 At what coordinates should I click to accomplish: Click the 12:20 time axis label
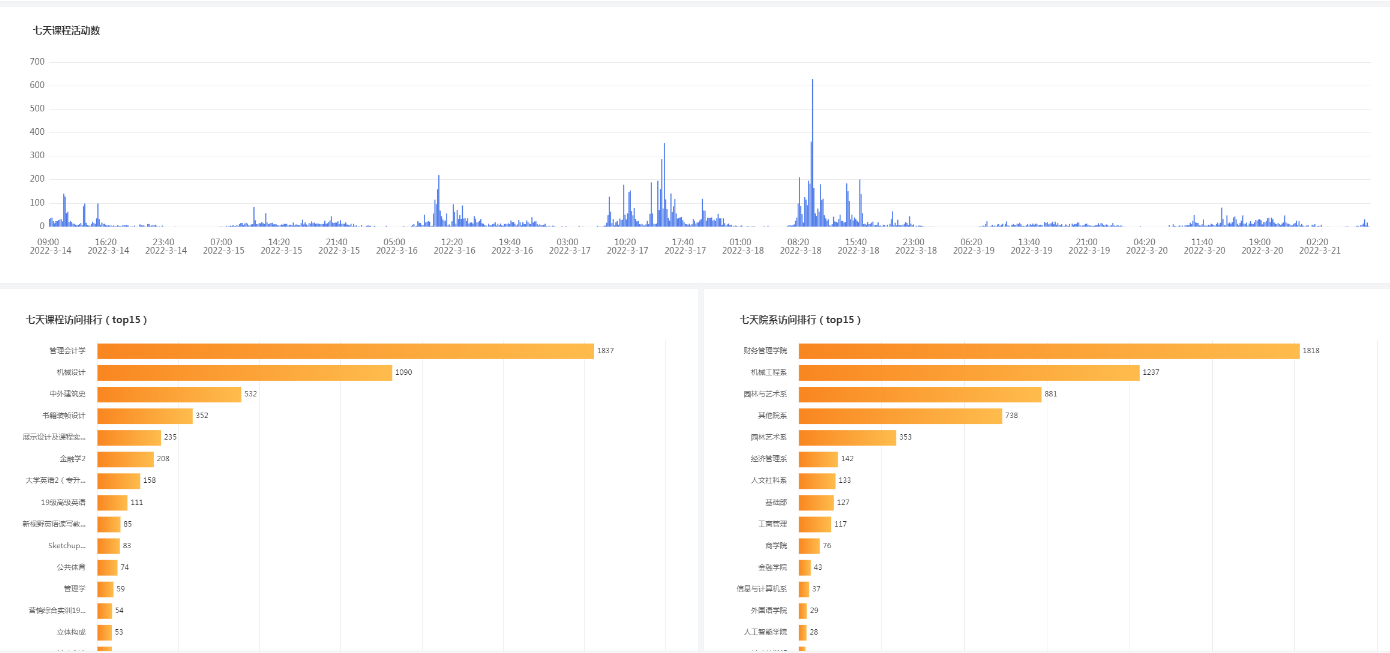pyautogui.click(x=452, y=242)
